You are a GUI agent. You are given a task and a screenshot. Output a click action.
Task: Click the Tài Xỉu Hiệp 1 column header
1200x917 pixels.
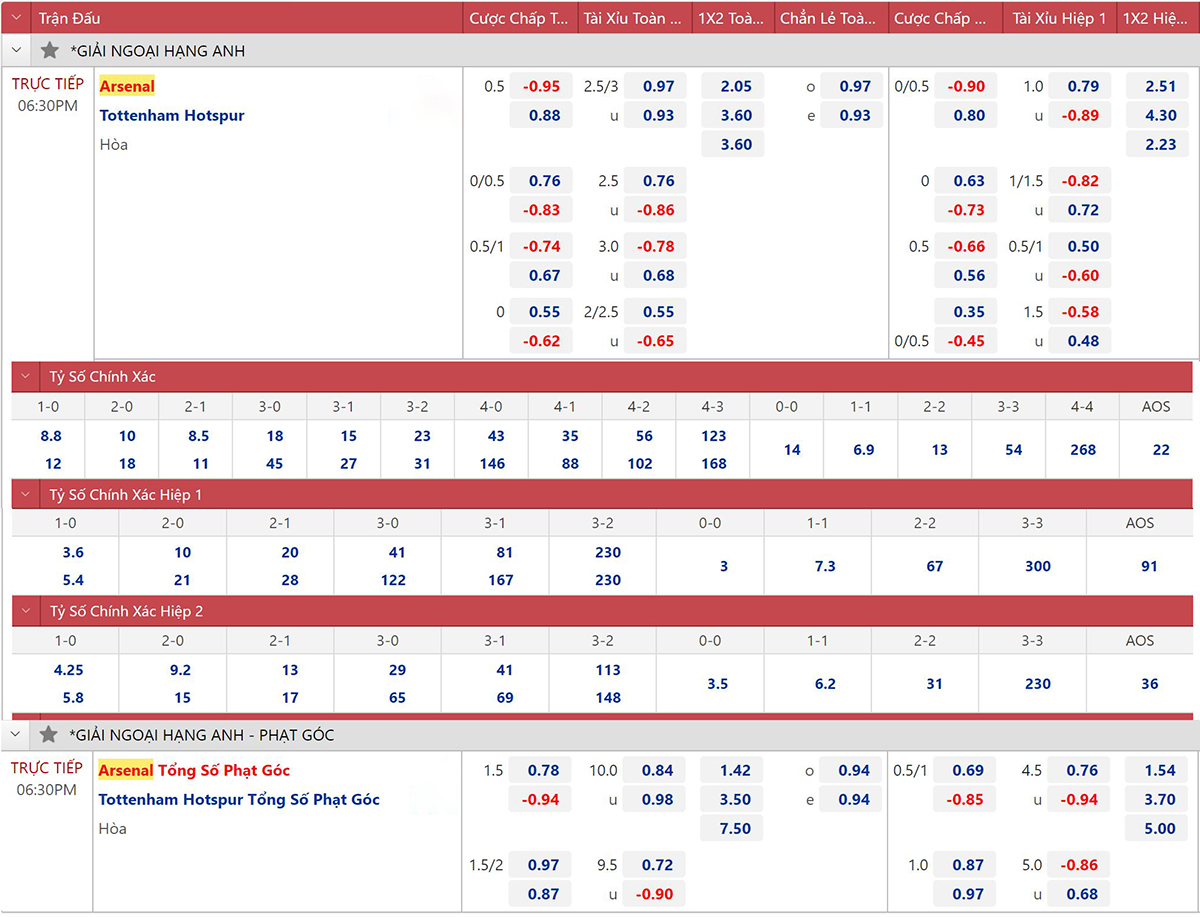pyautogui.click(x=1059, y=18)
